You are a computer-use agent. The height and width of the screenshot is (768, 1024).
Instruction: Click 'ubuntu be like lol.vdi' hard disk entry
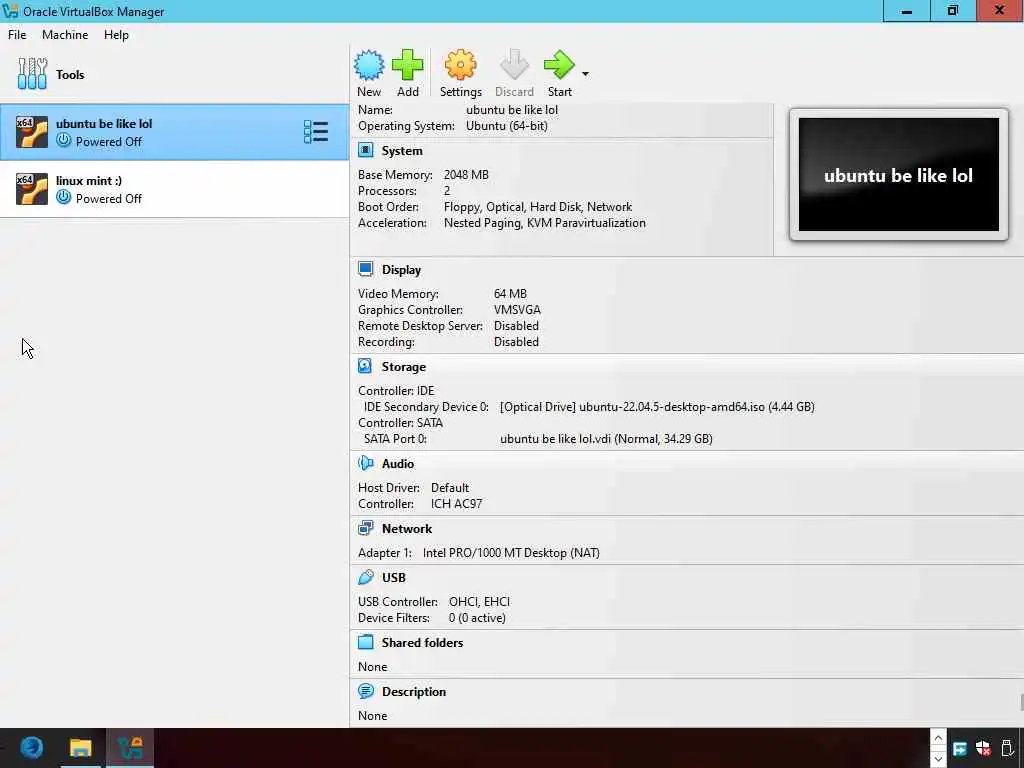pyautogui.click(x=606, y=439)
